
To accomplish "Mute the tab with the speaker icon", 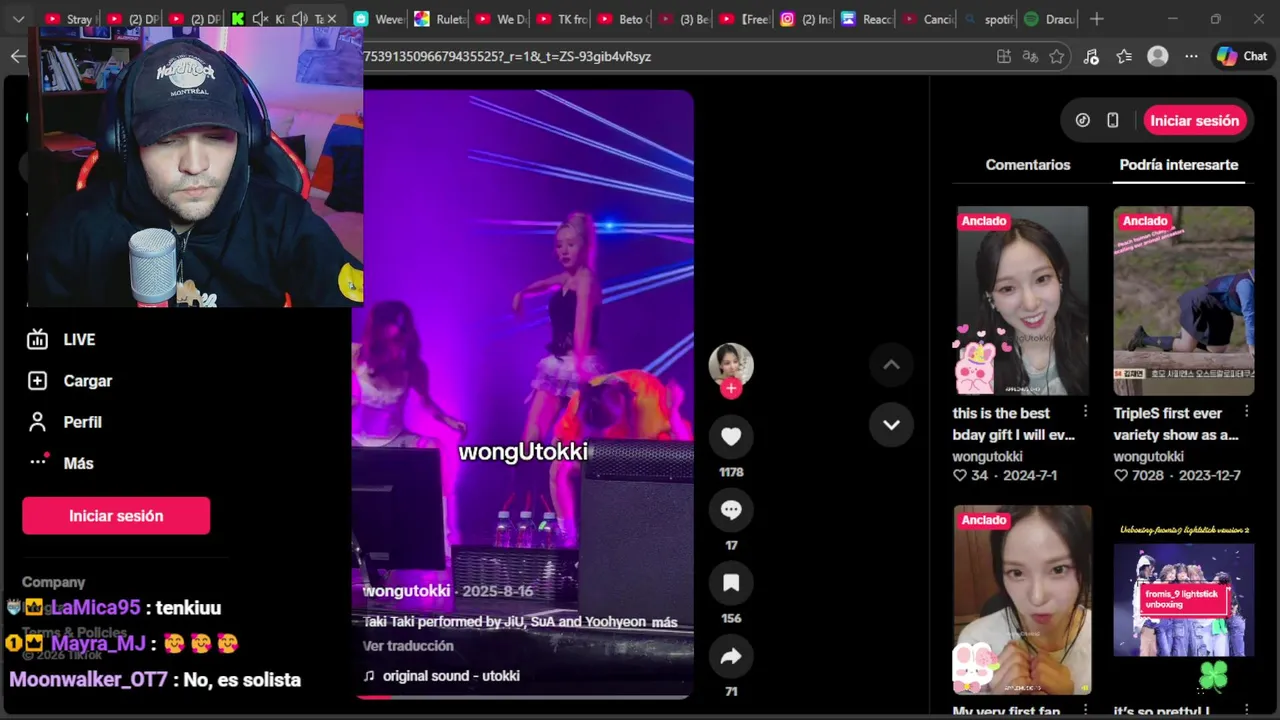I will click(299, 19).
